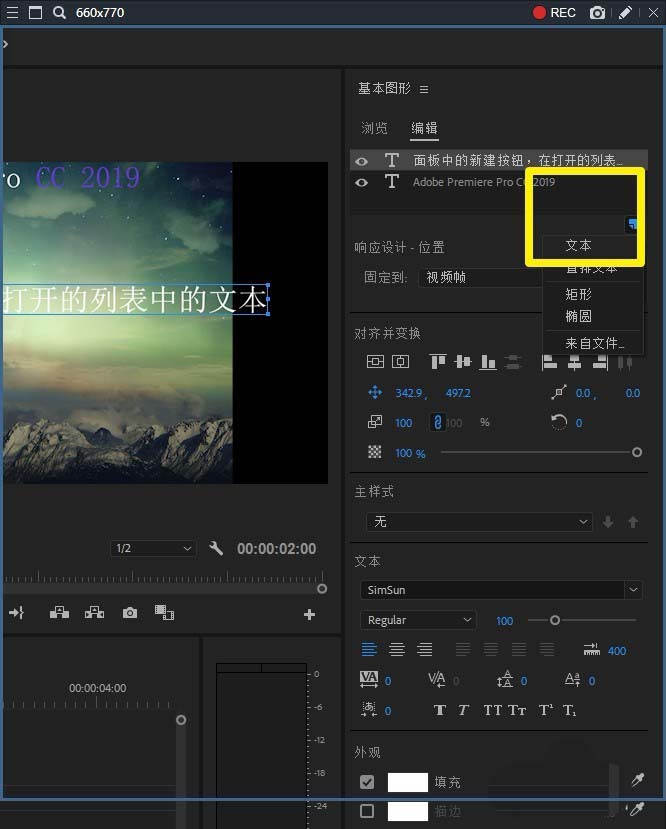Toggle the scale constrain-proportions link

point(438,422)
